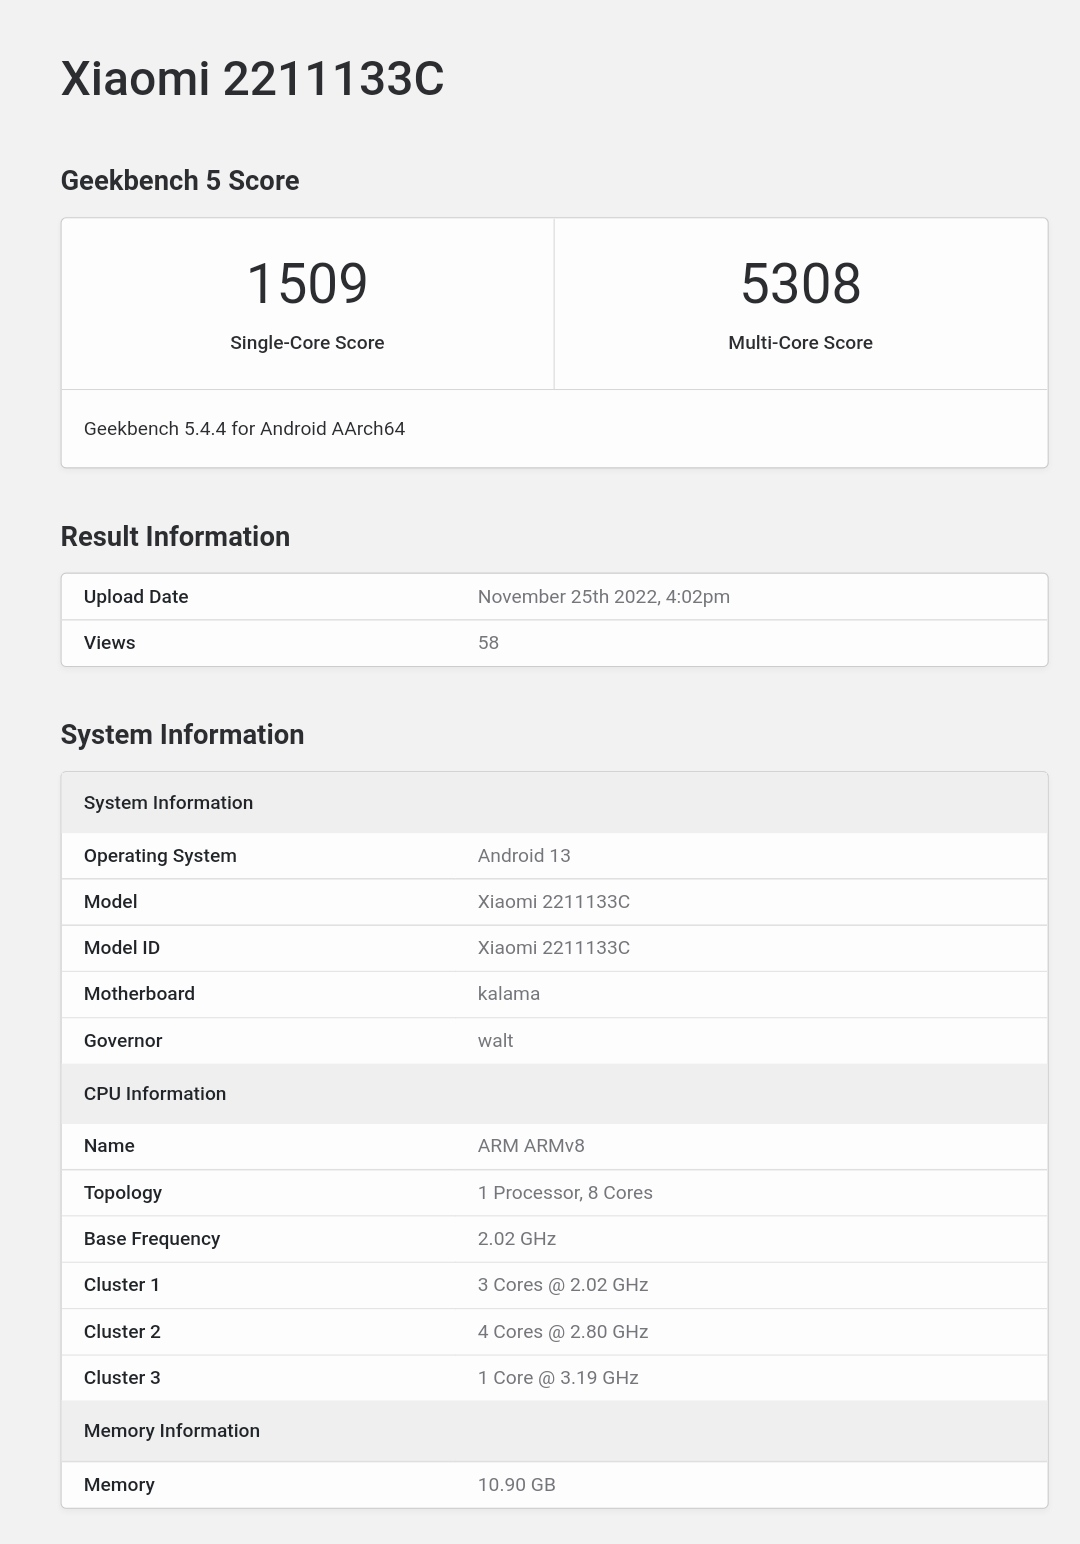Click the 'Topology' row label
This screenshot has width=1080, height=1544.
pyautogui.click(x=123, y=1193)
